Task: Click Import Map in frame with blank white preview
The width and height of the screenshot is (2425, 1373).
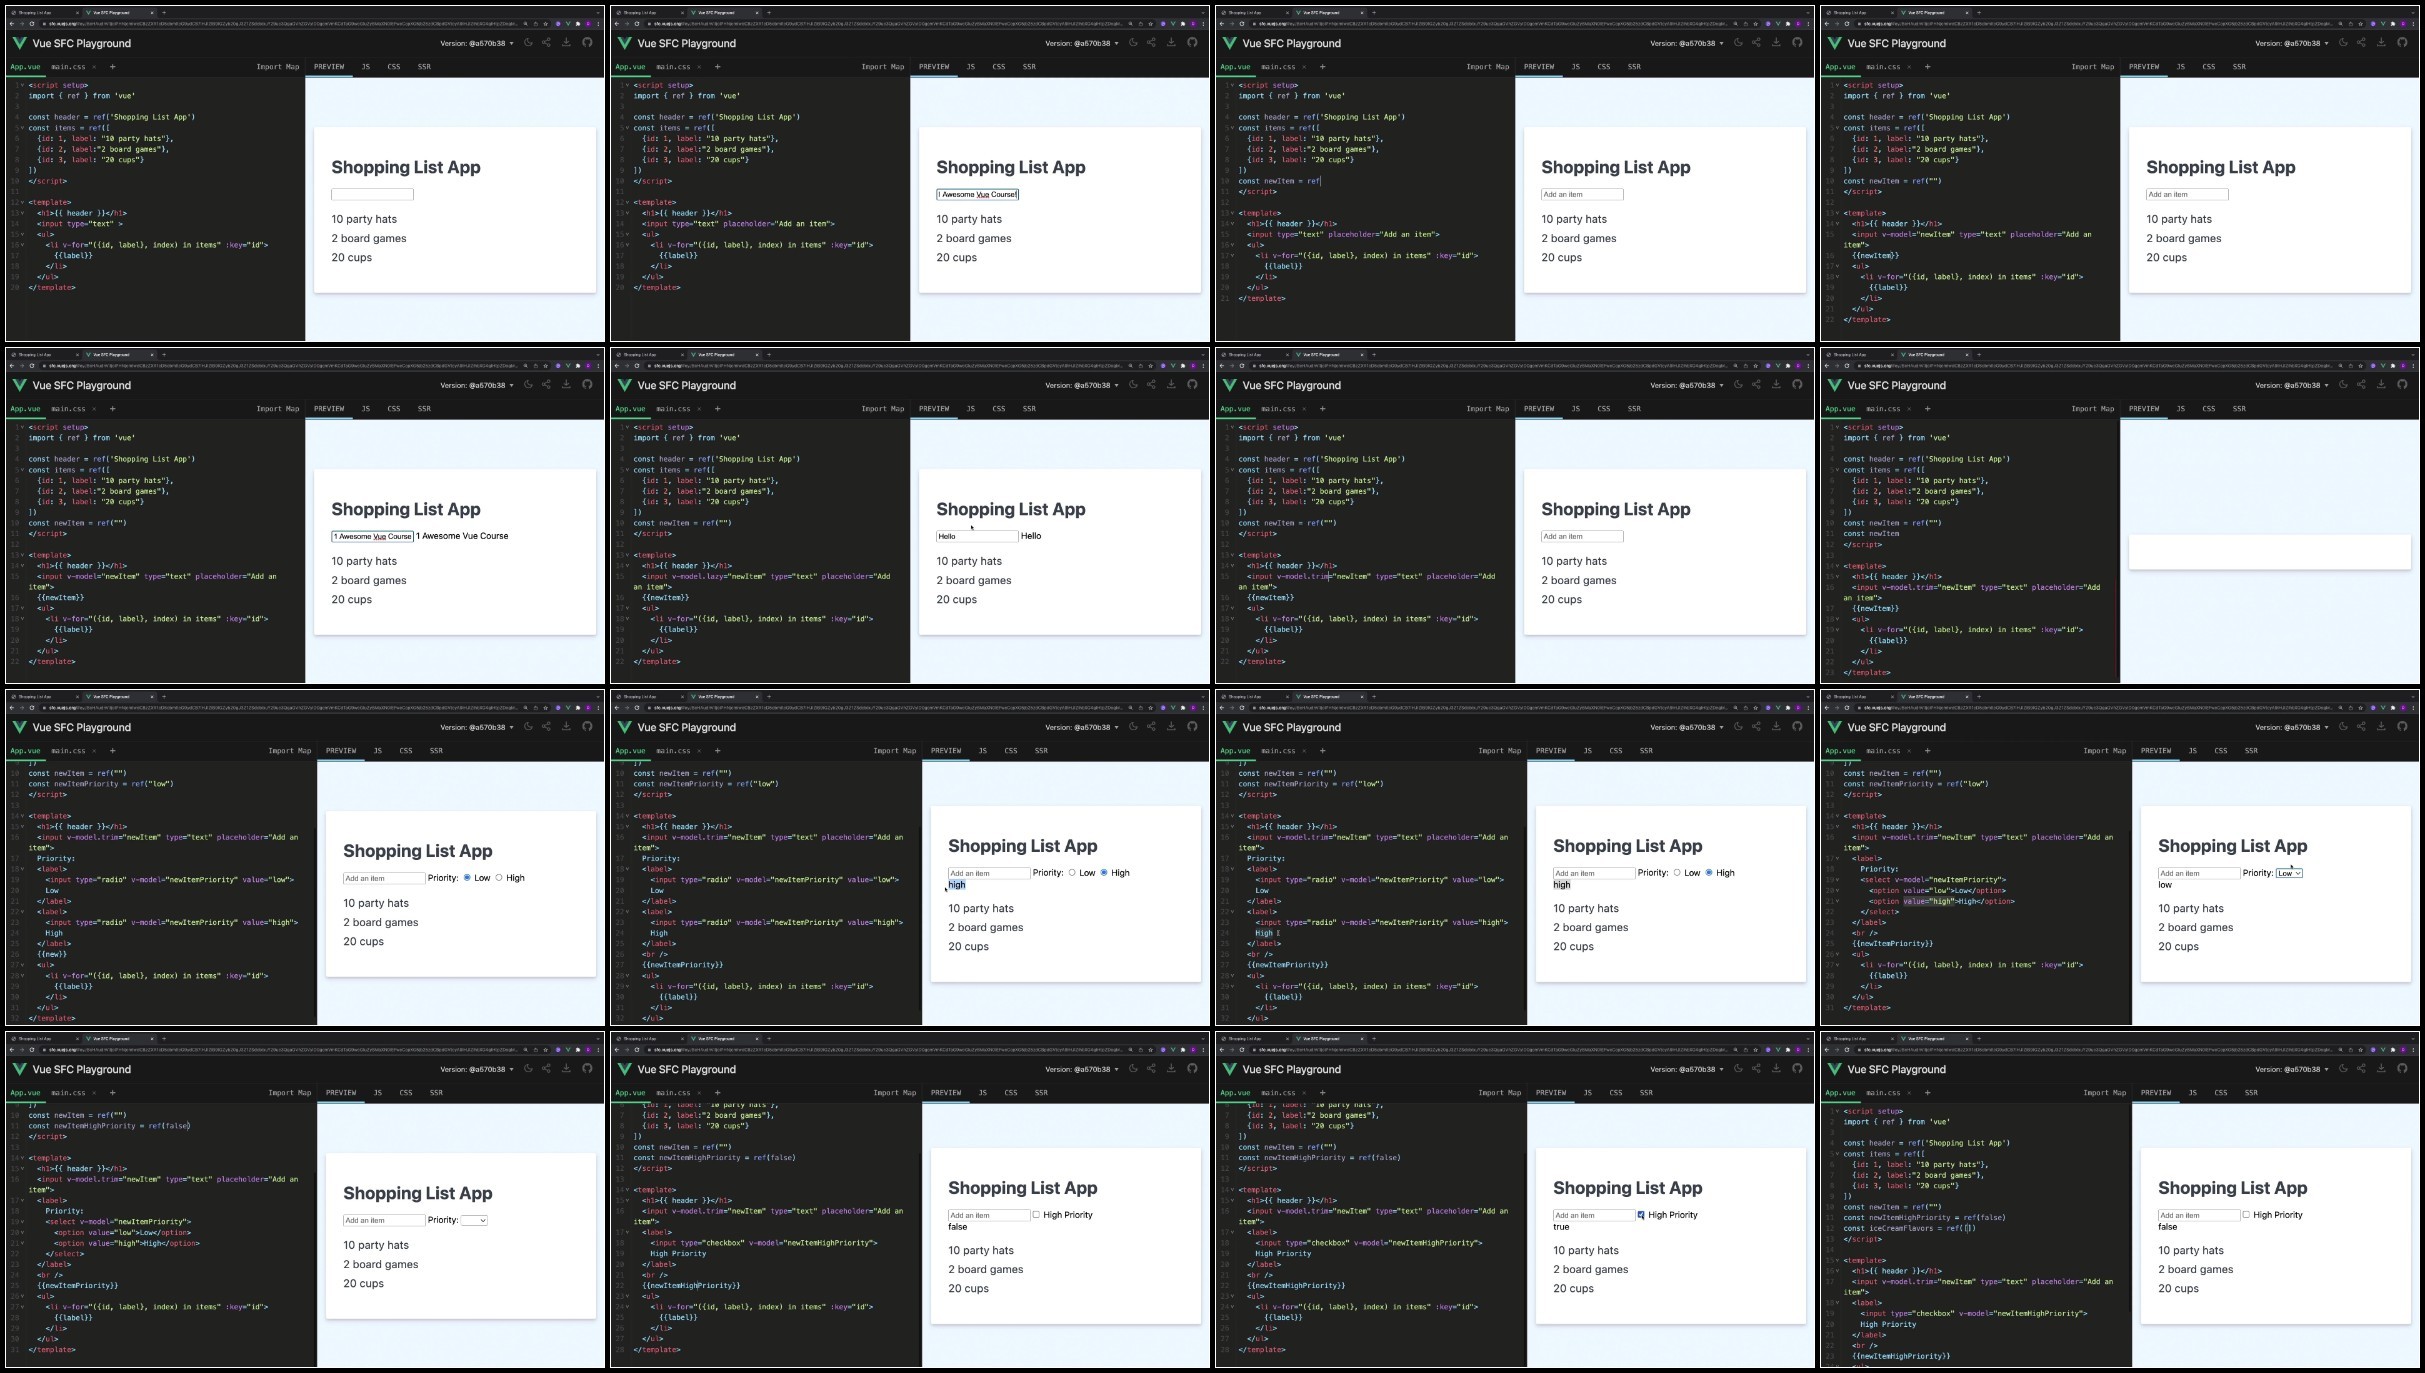Action: [2093, 409]
